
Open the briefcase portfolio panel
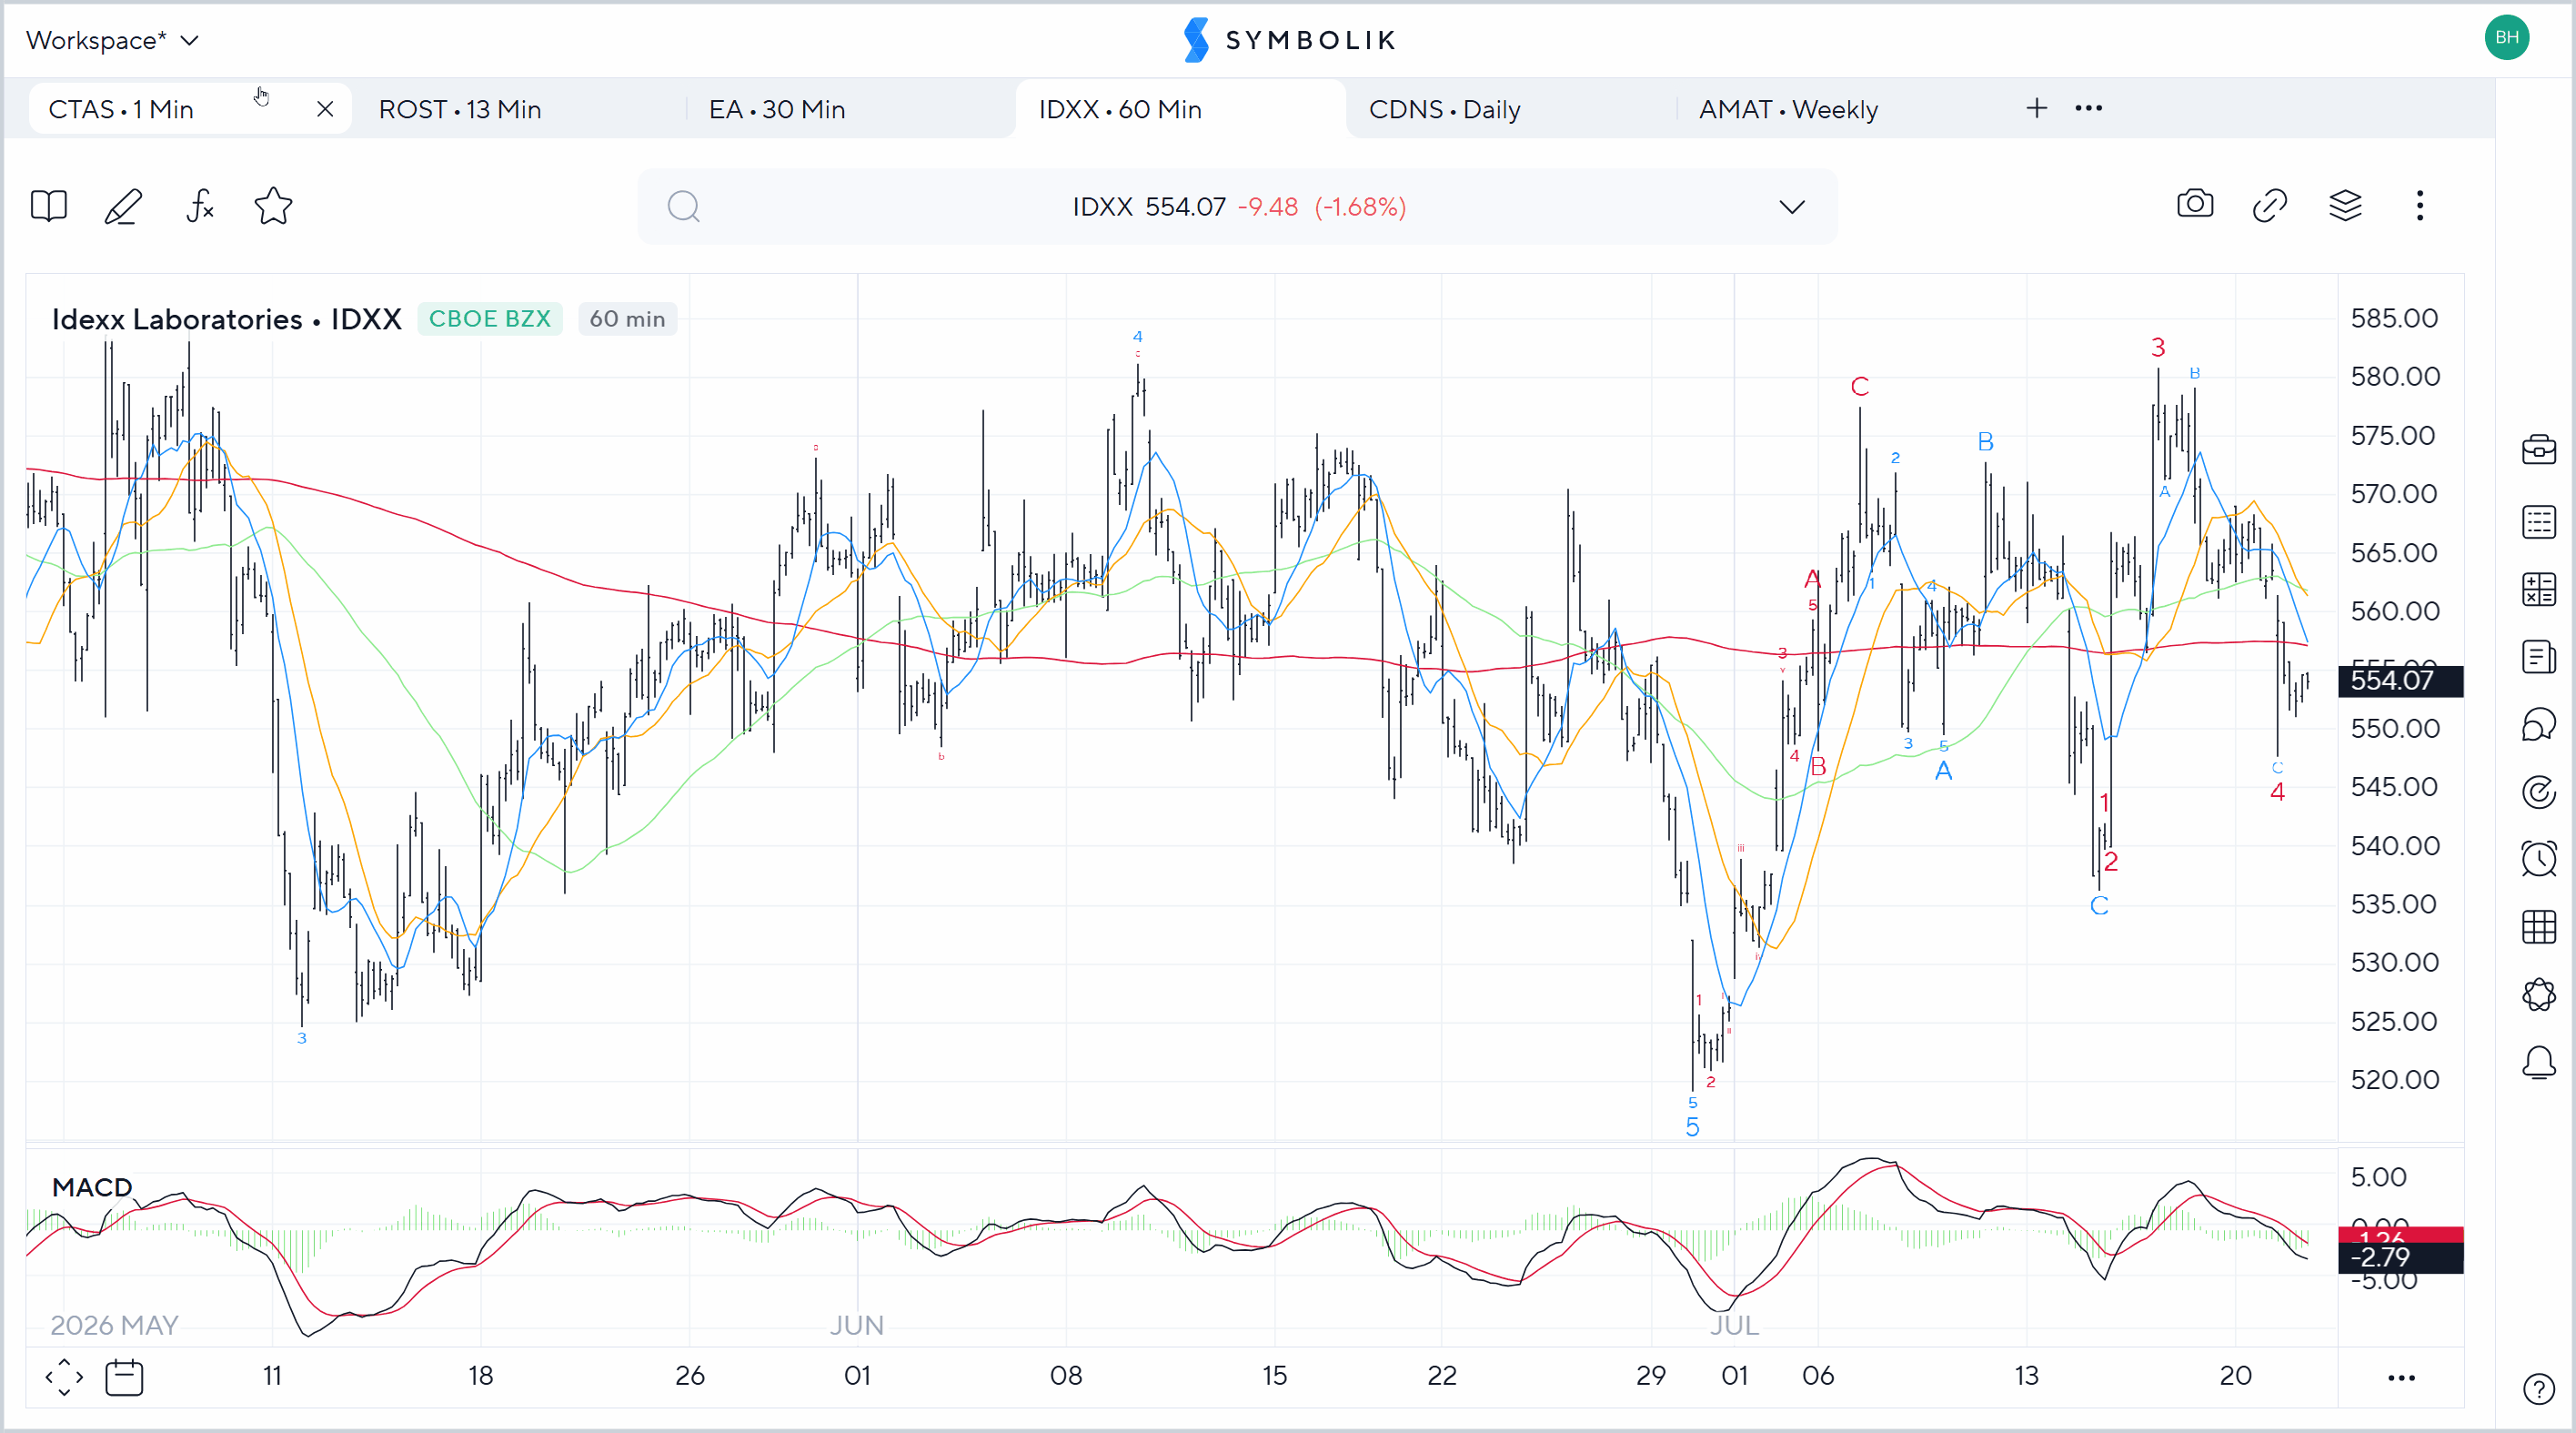pos(2539,450)
